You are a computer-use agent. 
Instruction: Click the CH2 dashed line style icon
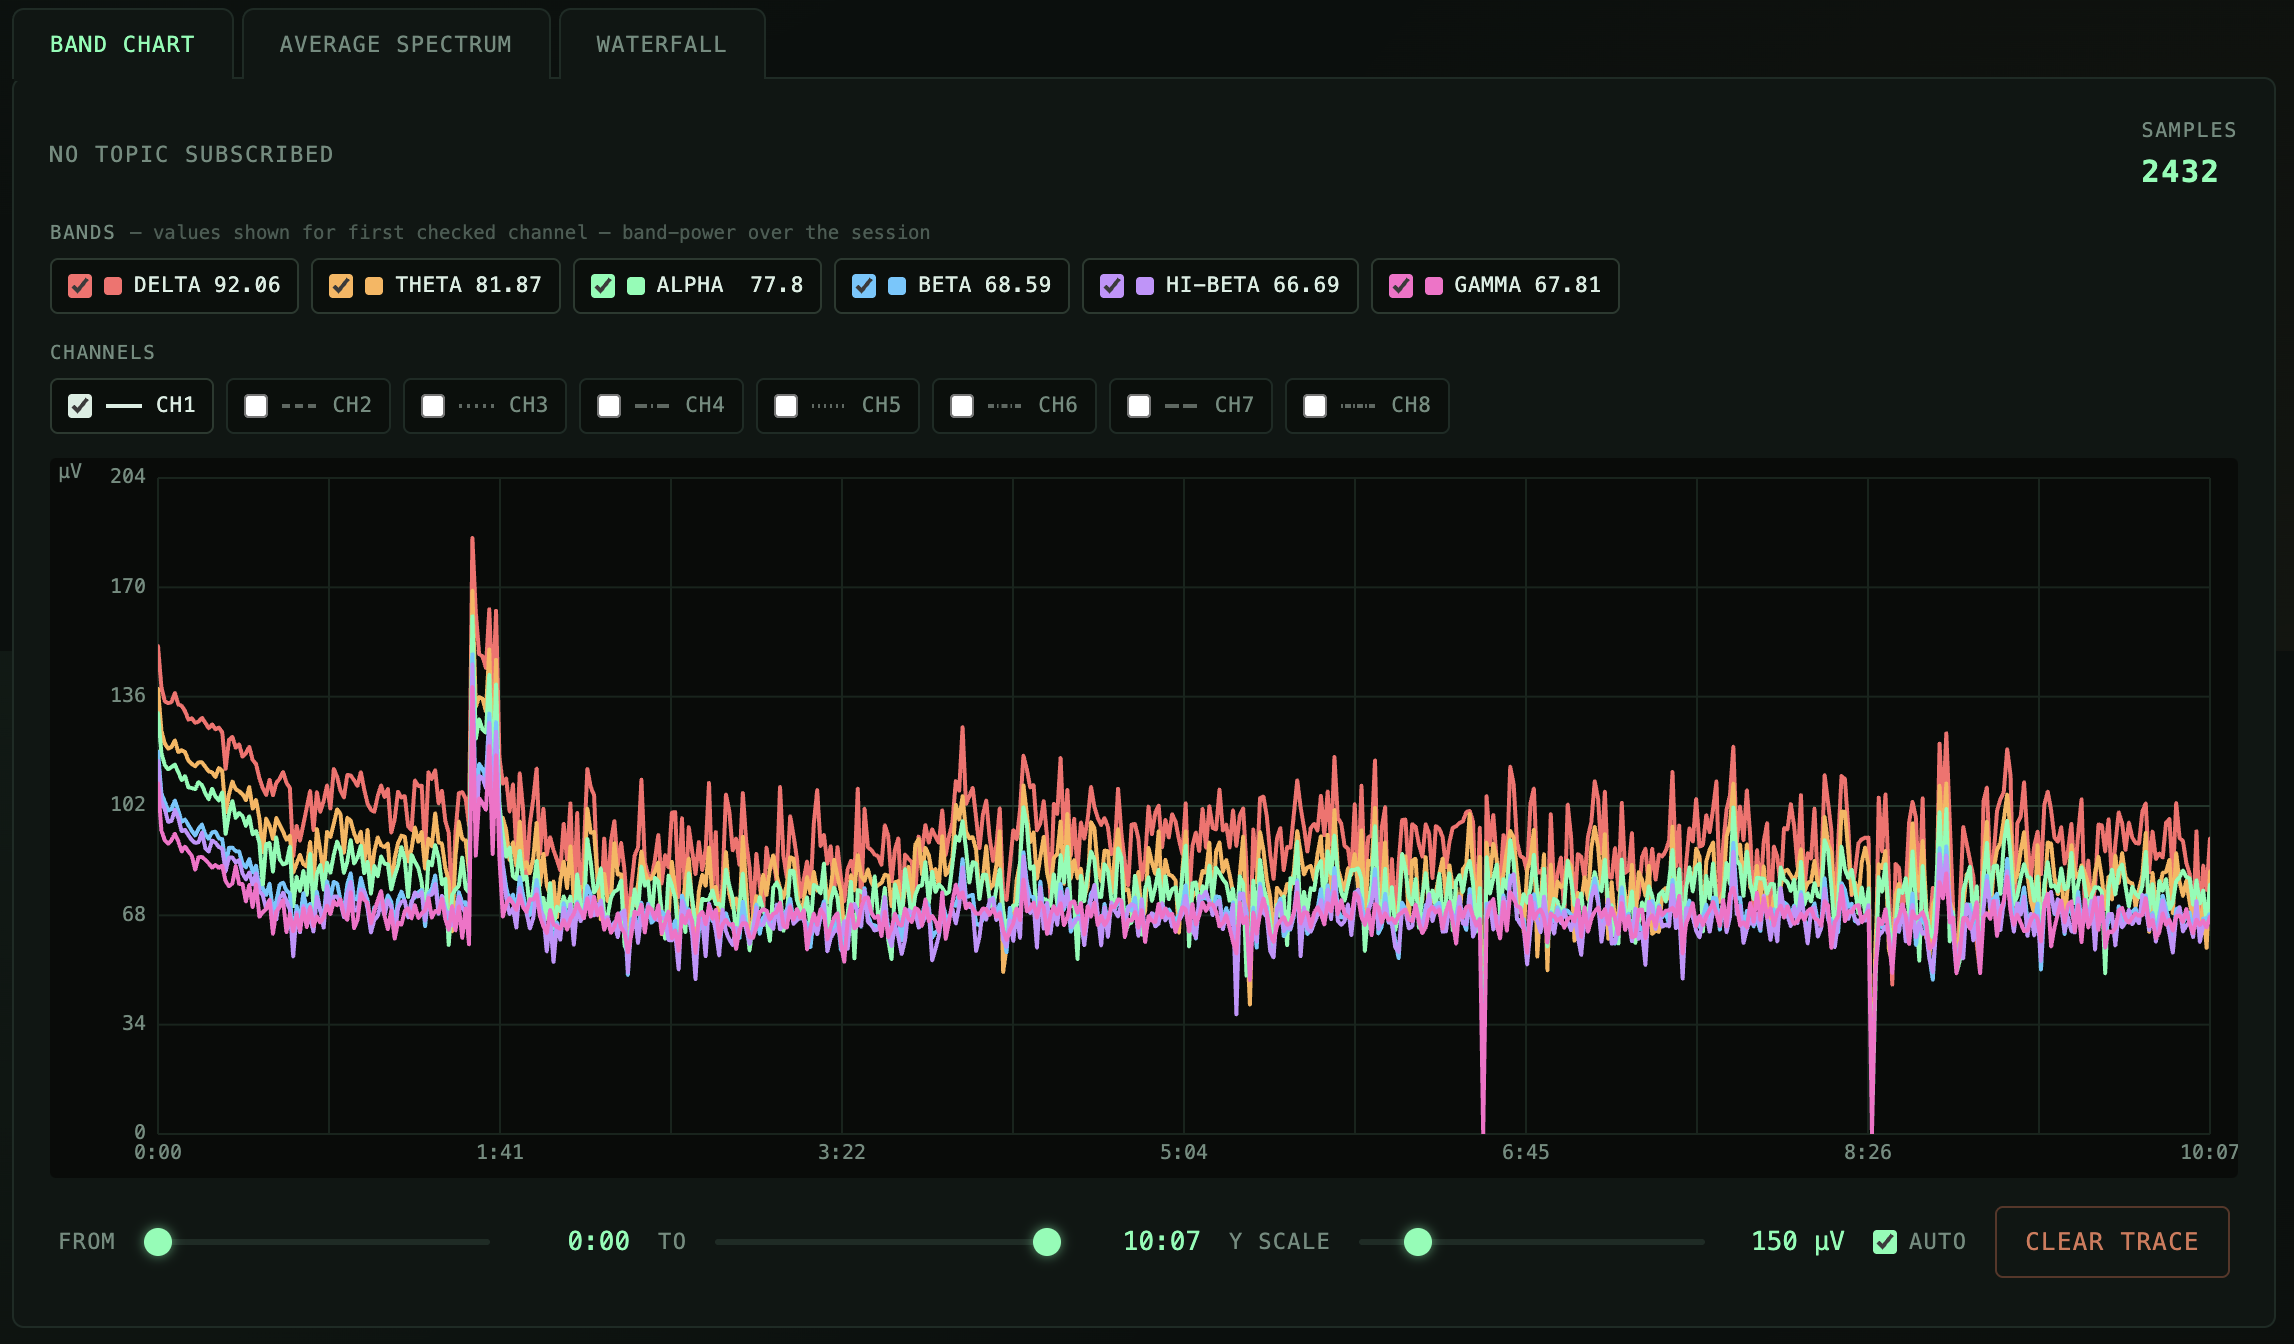coord(300,406)
